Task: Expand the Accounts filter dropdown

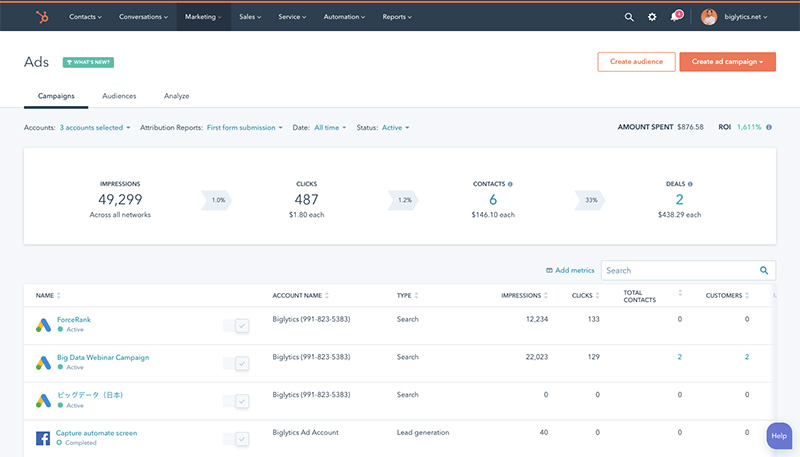Action: 93,128
